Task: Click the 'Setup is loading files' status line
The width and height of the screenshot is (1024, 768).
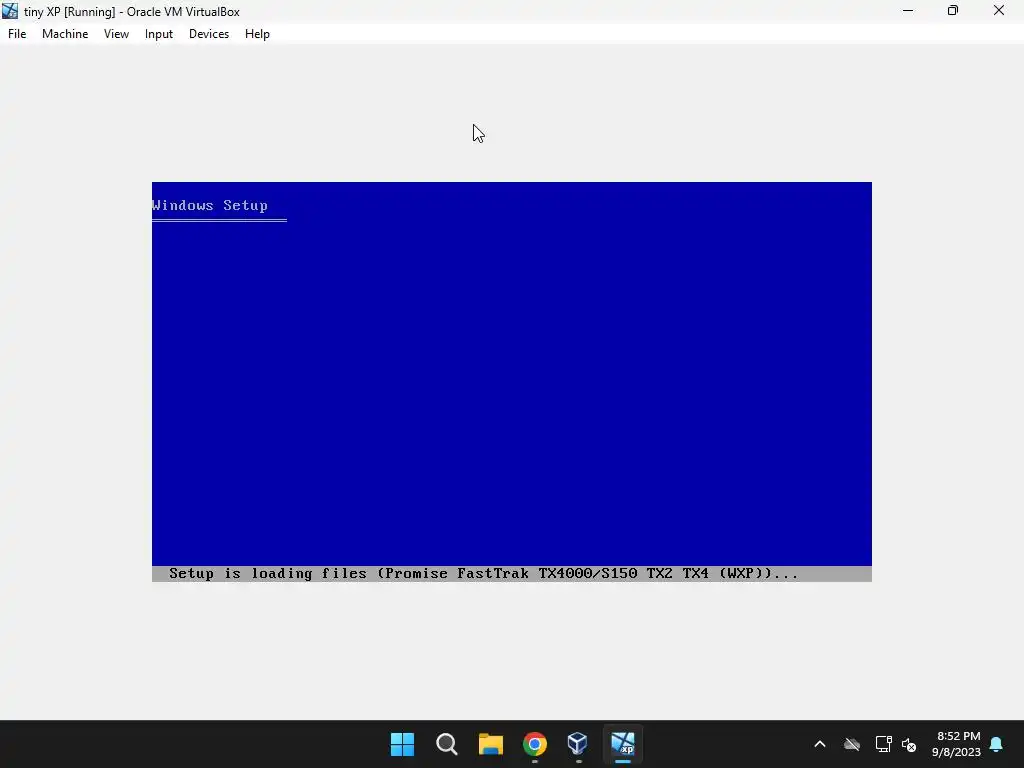Action: [x=483, y=573]
